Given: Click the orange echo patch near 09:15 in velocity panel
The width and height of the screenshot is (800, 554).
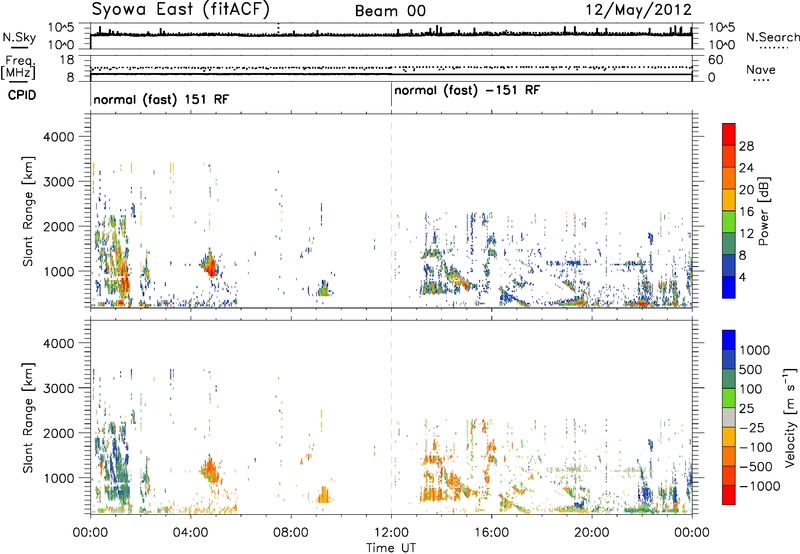Looking at the screenshot, I should 323,495.
